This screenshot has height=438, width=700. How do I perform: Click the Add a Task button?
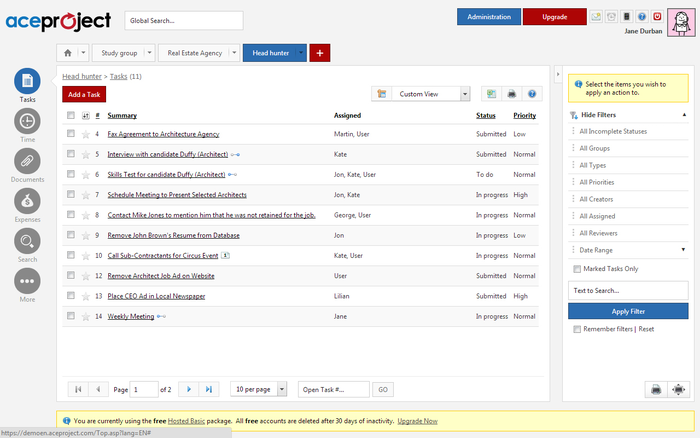pyautogui.click(x=84, y=94)
